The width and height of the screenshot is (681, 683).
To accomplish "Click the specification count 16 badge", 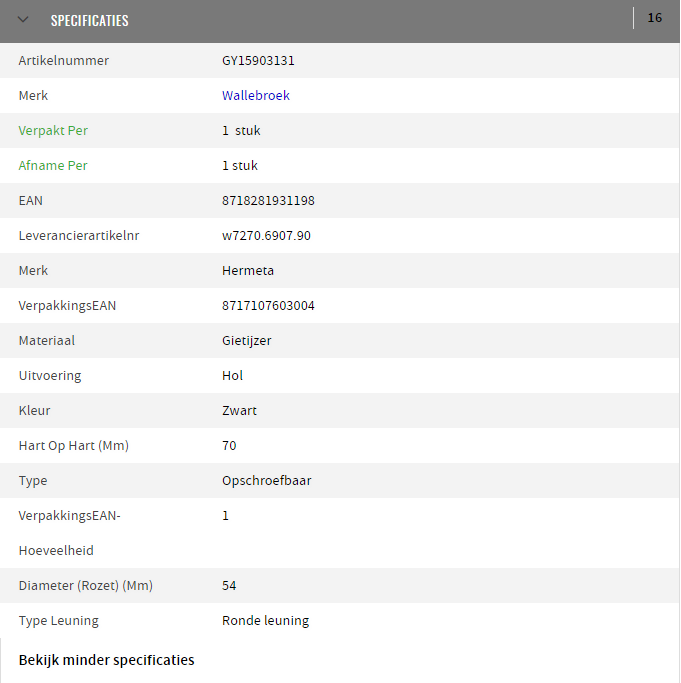I will pos(654,18).
